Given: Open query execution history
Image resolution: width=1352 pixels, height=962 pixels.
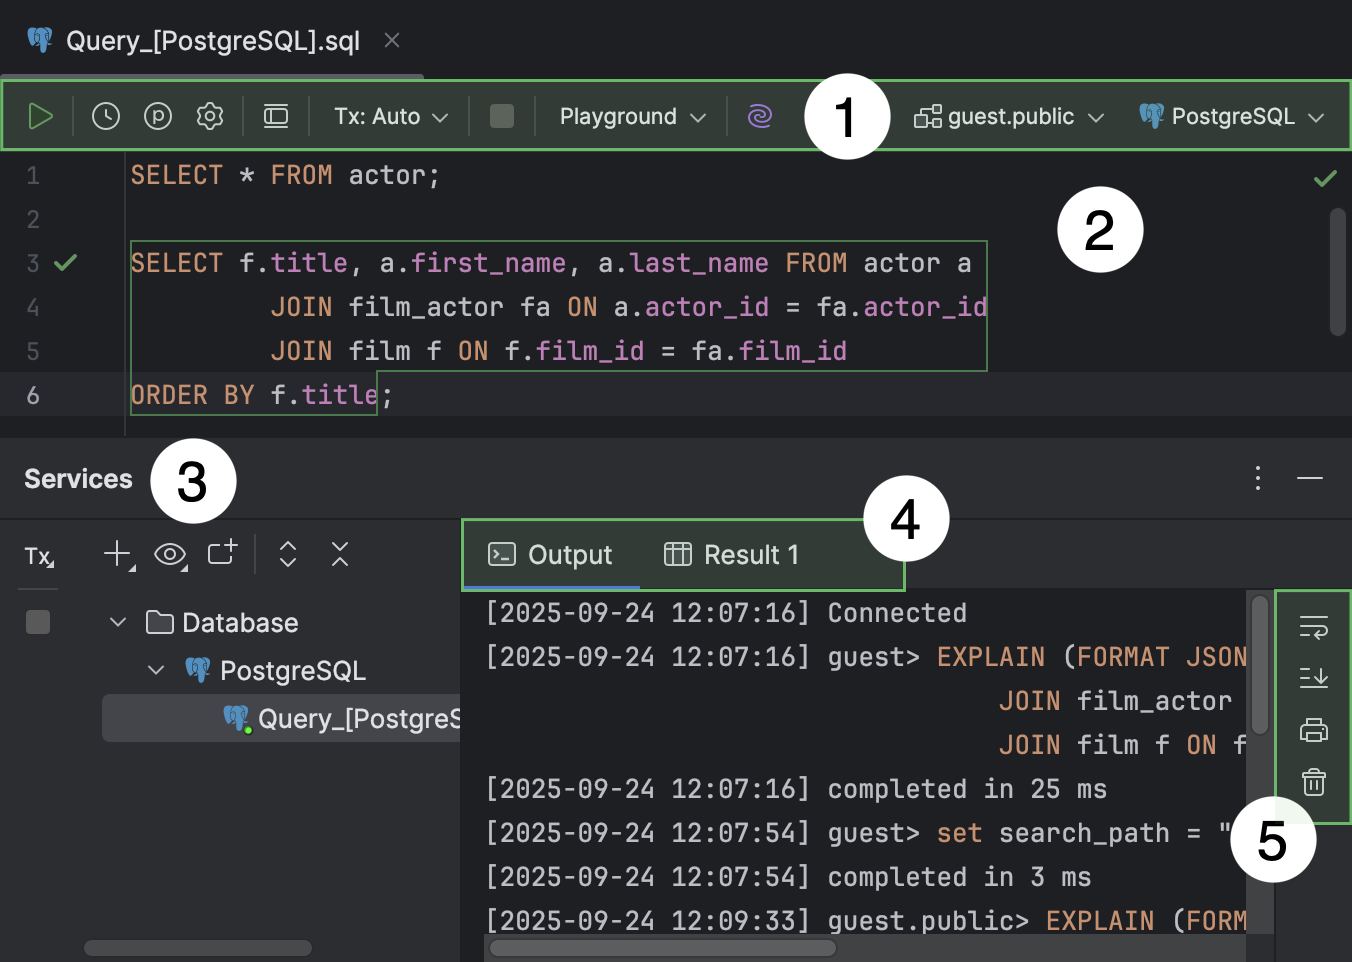Looking at the screenshot, I should pyautogui.click(x=105, y=115).
